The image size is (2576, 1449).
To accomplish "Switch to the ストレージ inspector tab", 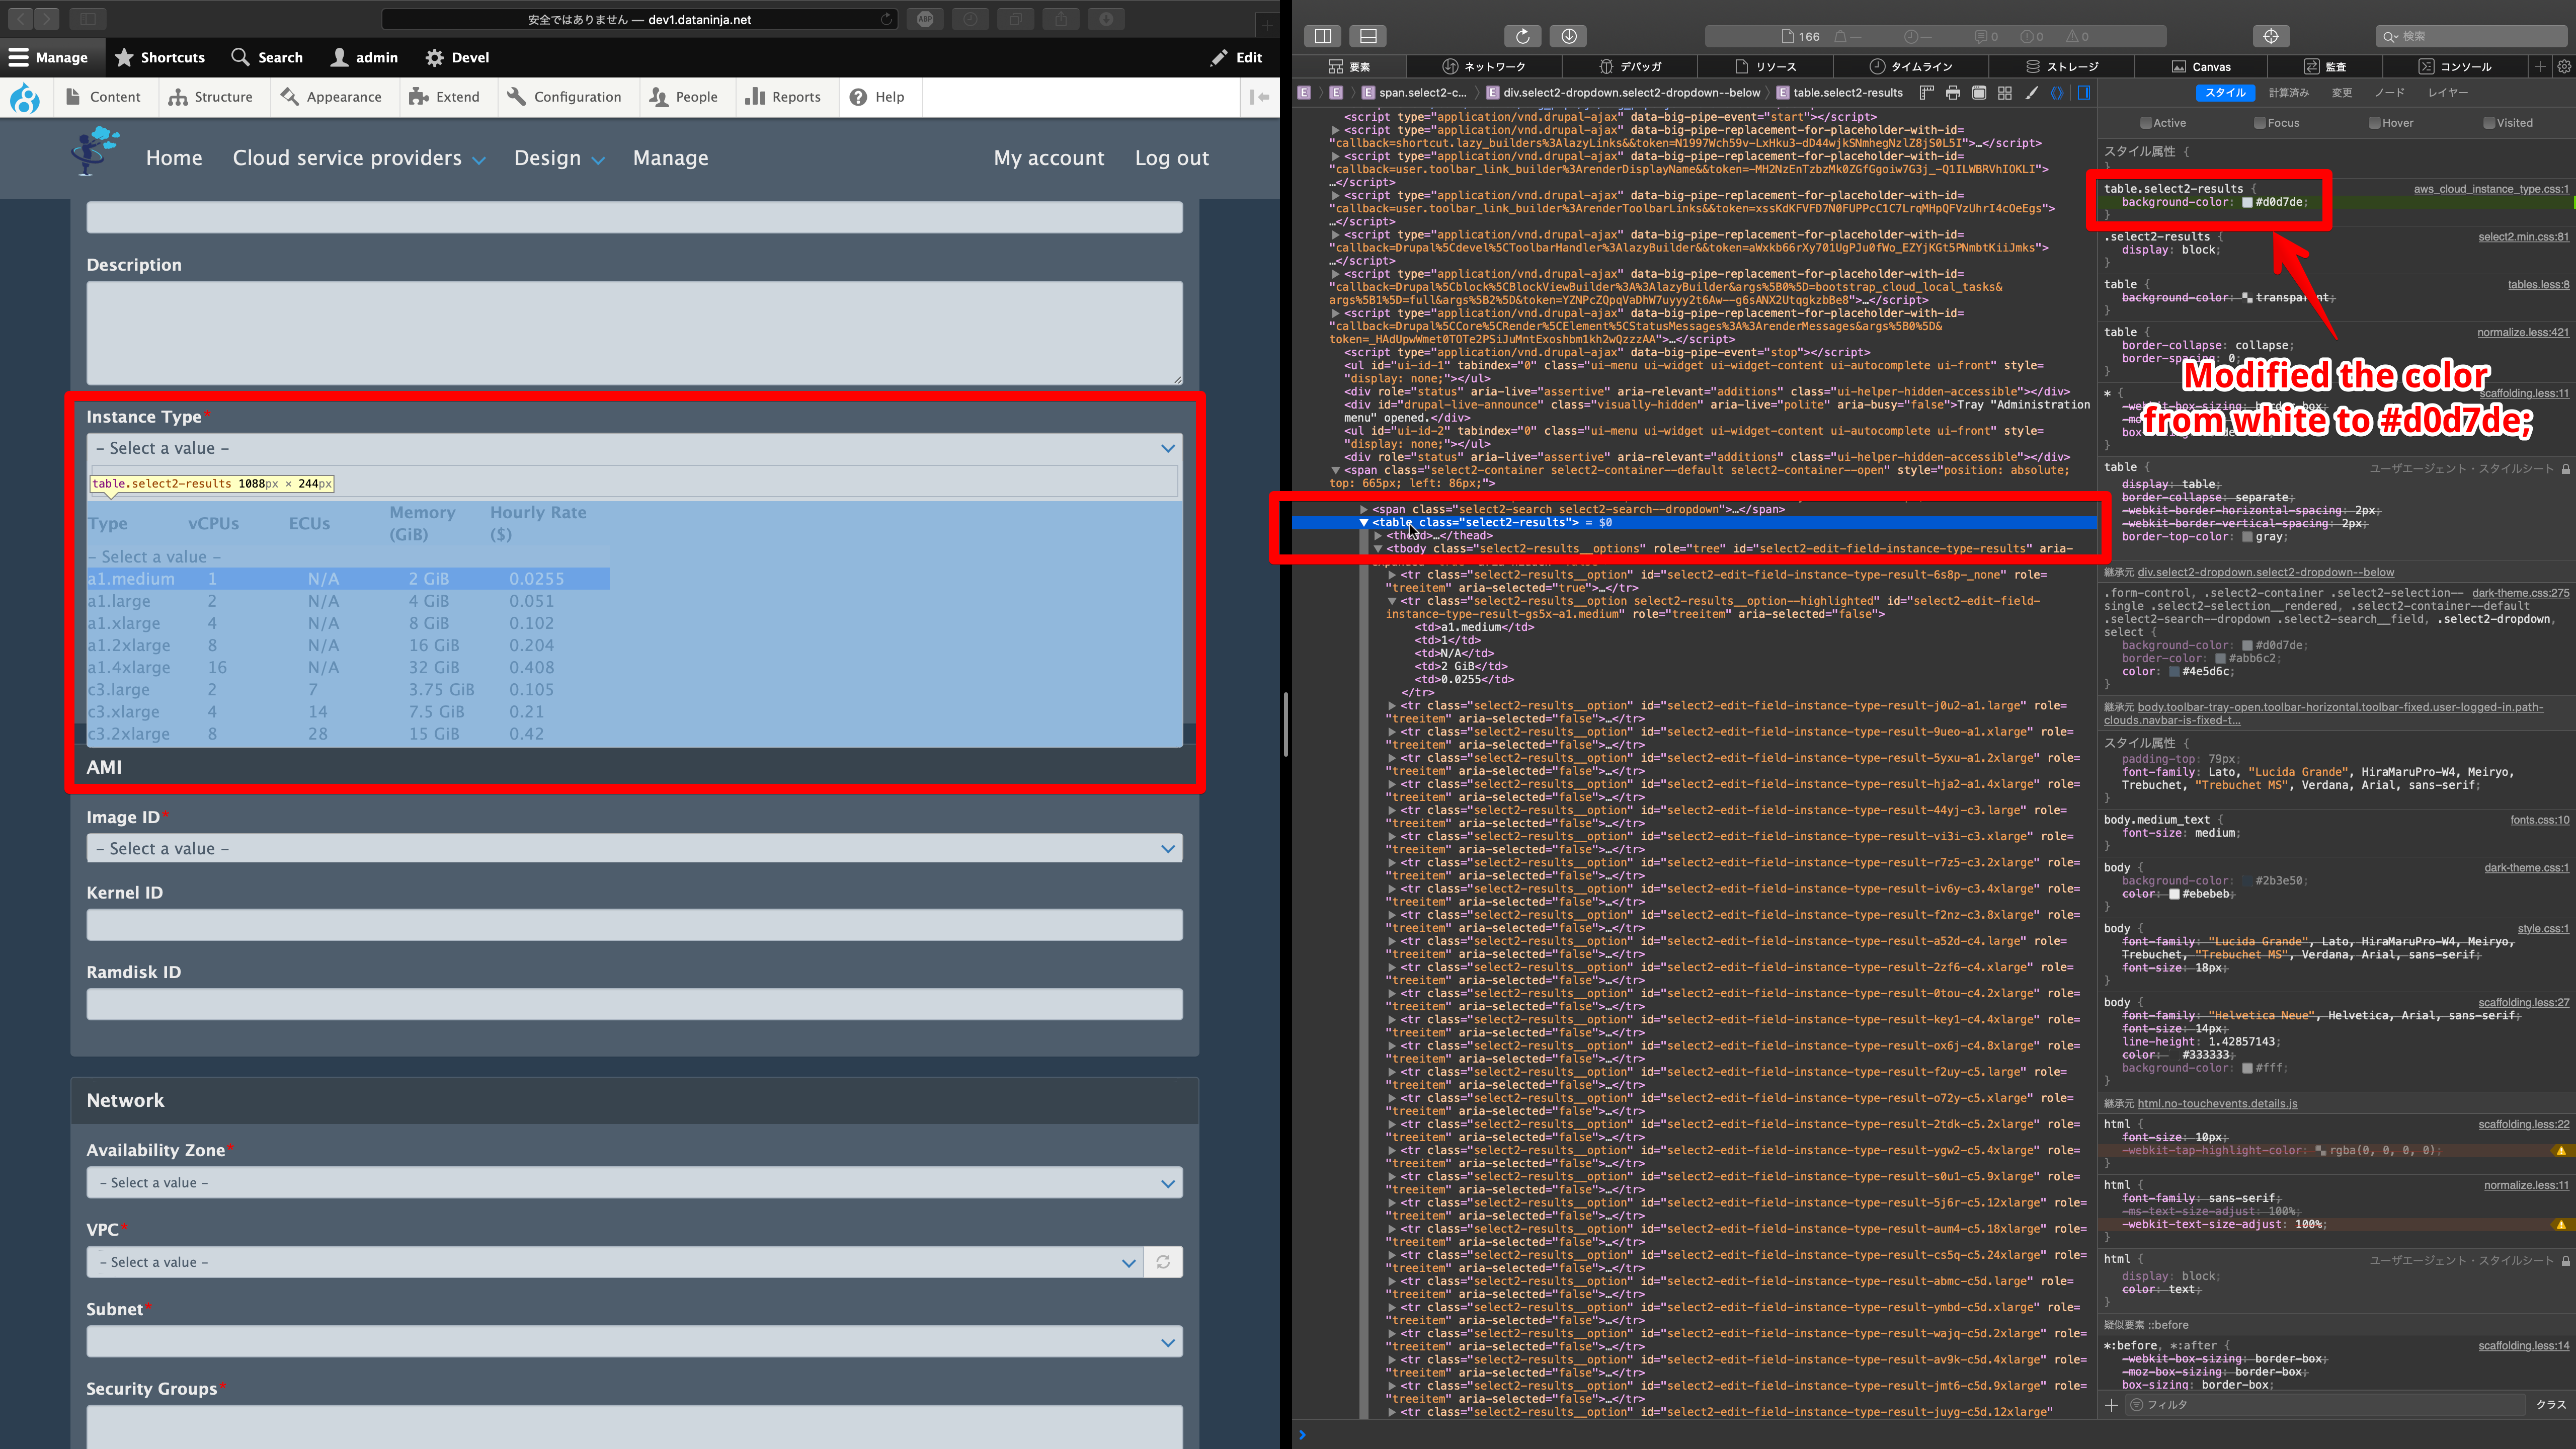I will tap(2062, 66).
